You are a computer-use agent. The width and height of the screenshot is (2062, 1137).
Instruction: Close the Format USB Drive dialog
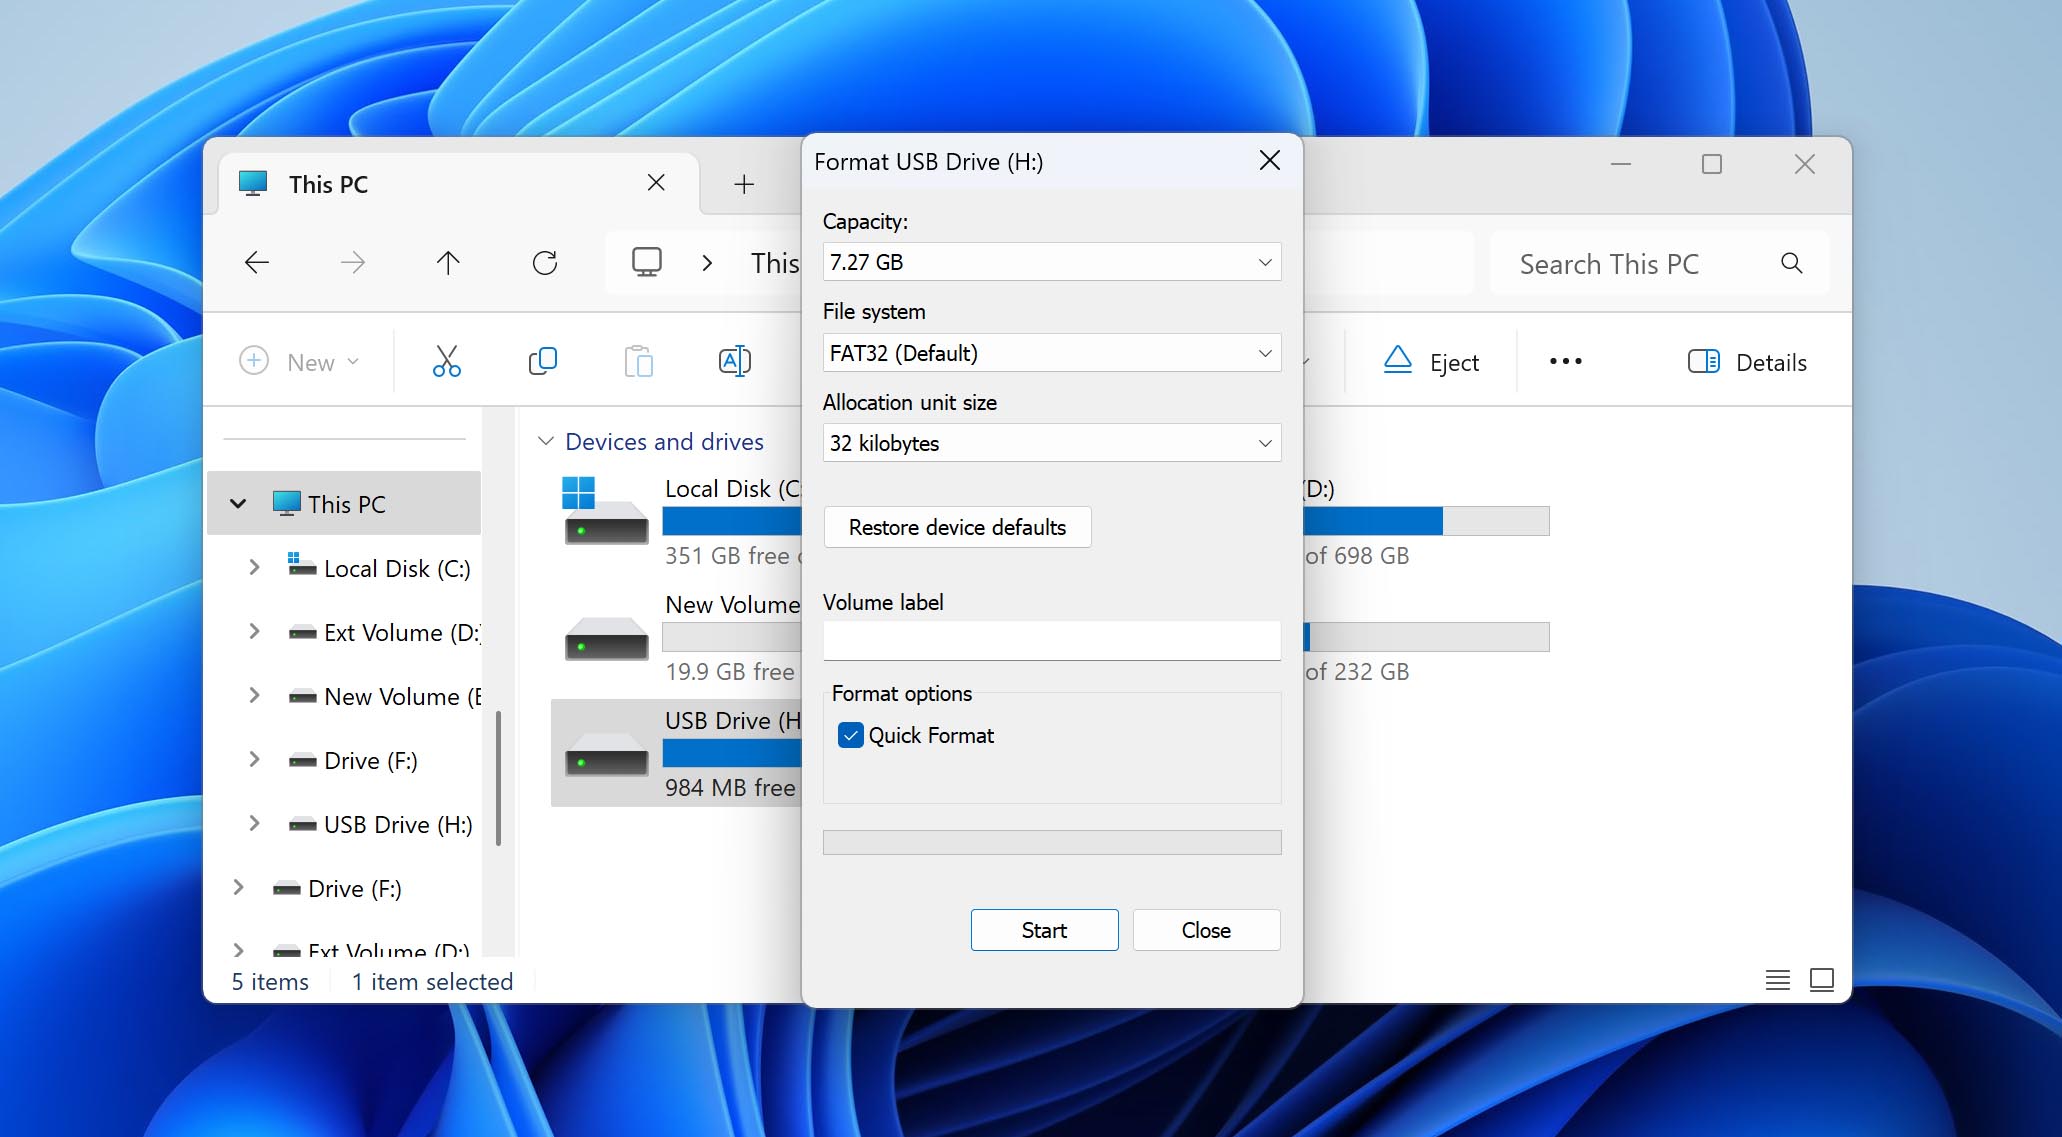(x=1270, y=160)
